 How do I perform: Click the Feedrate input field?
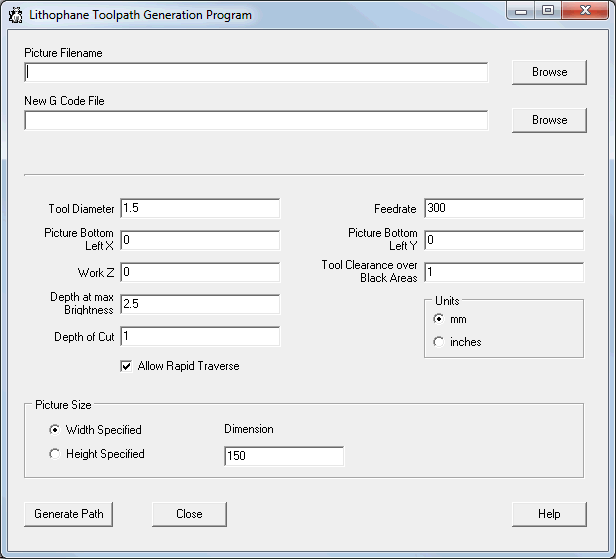[x=504, y=208]
